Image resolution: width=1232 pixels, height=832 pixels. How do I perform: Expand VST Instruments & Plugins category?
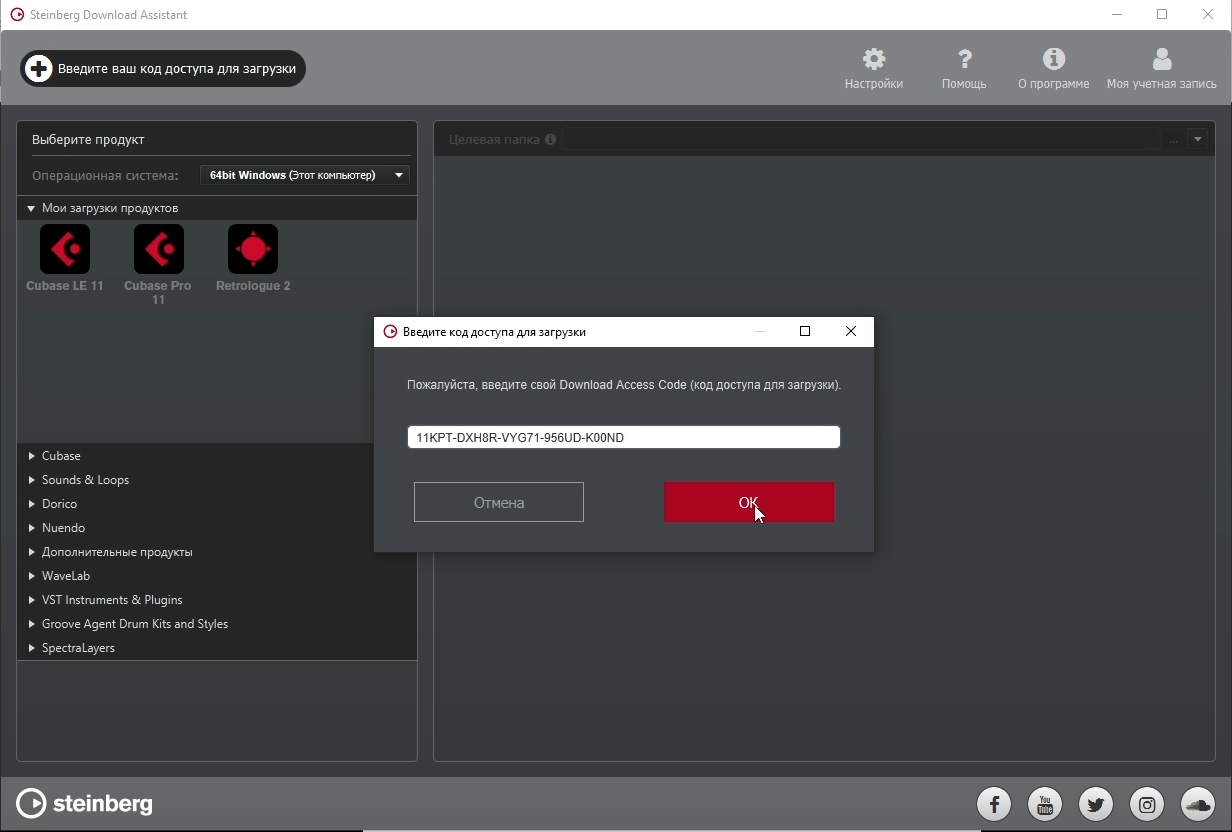32,600
